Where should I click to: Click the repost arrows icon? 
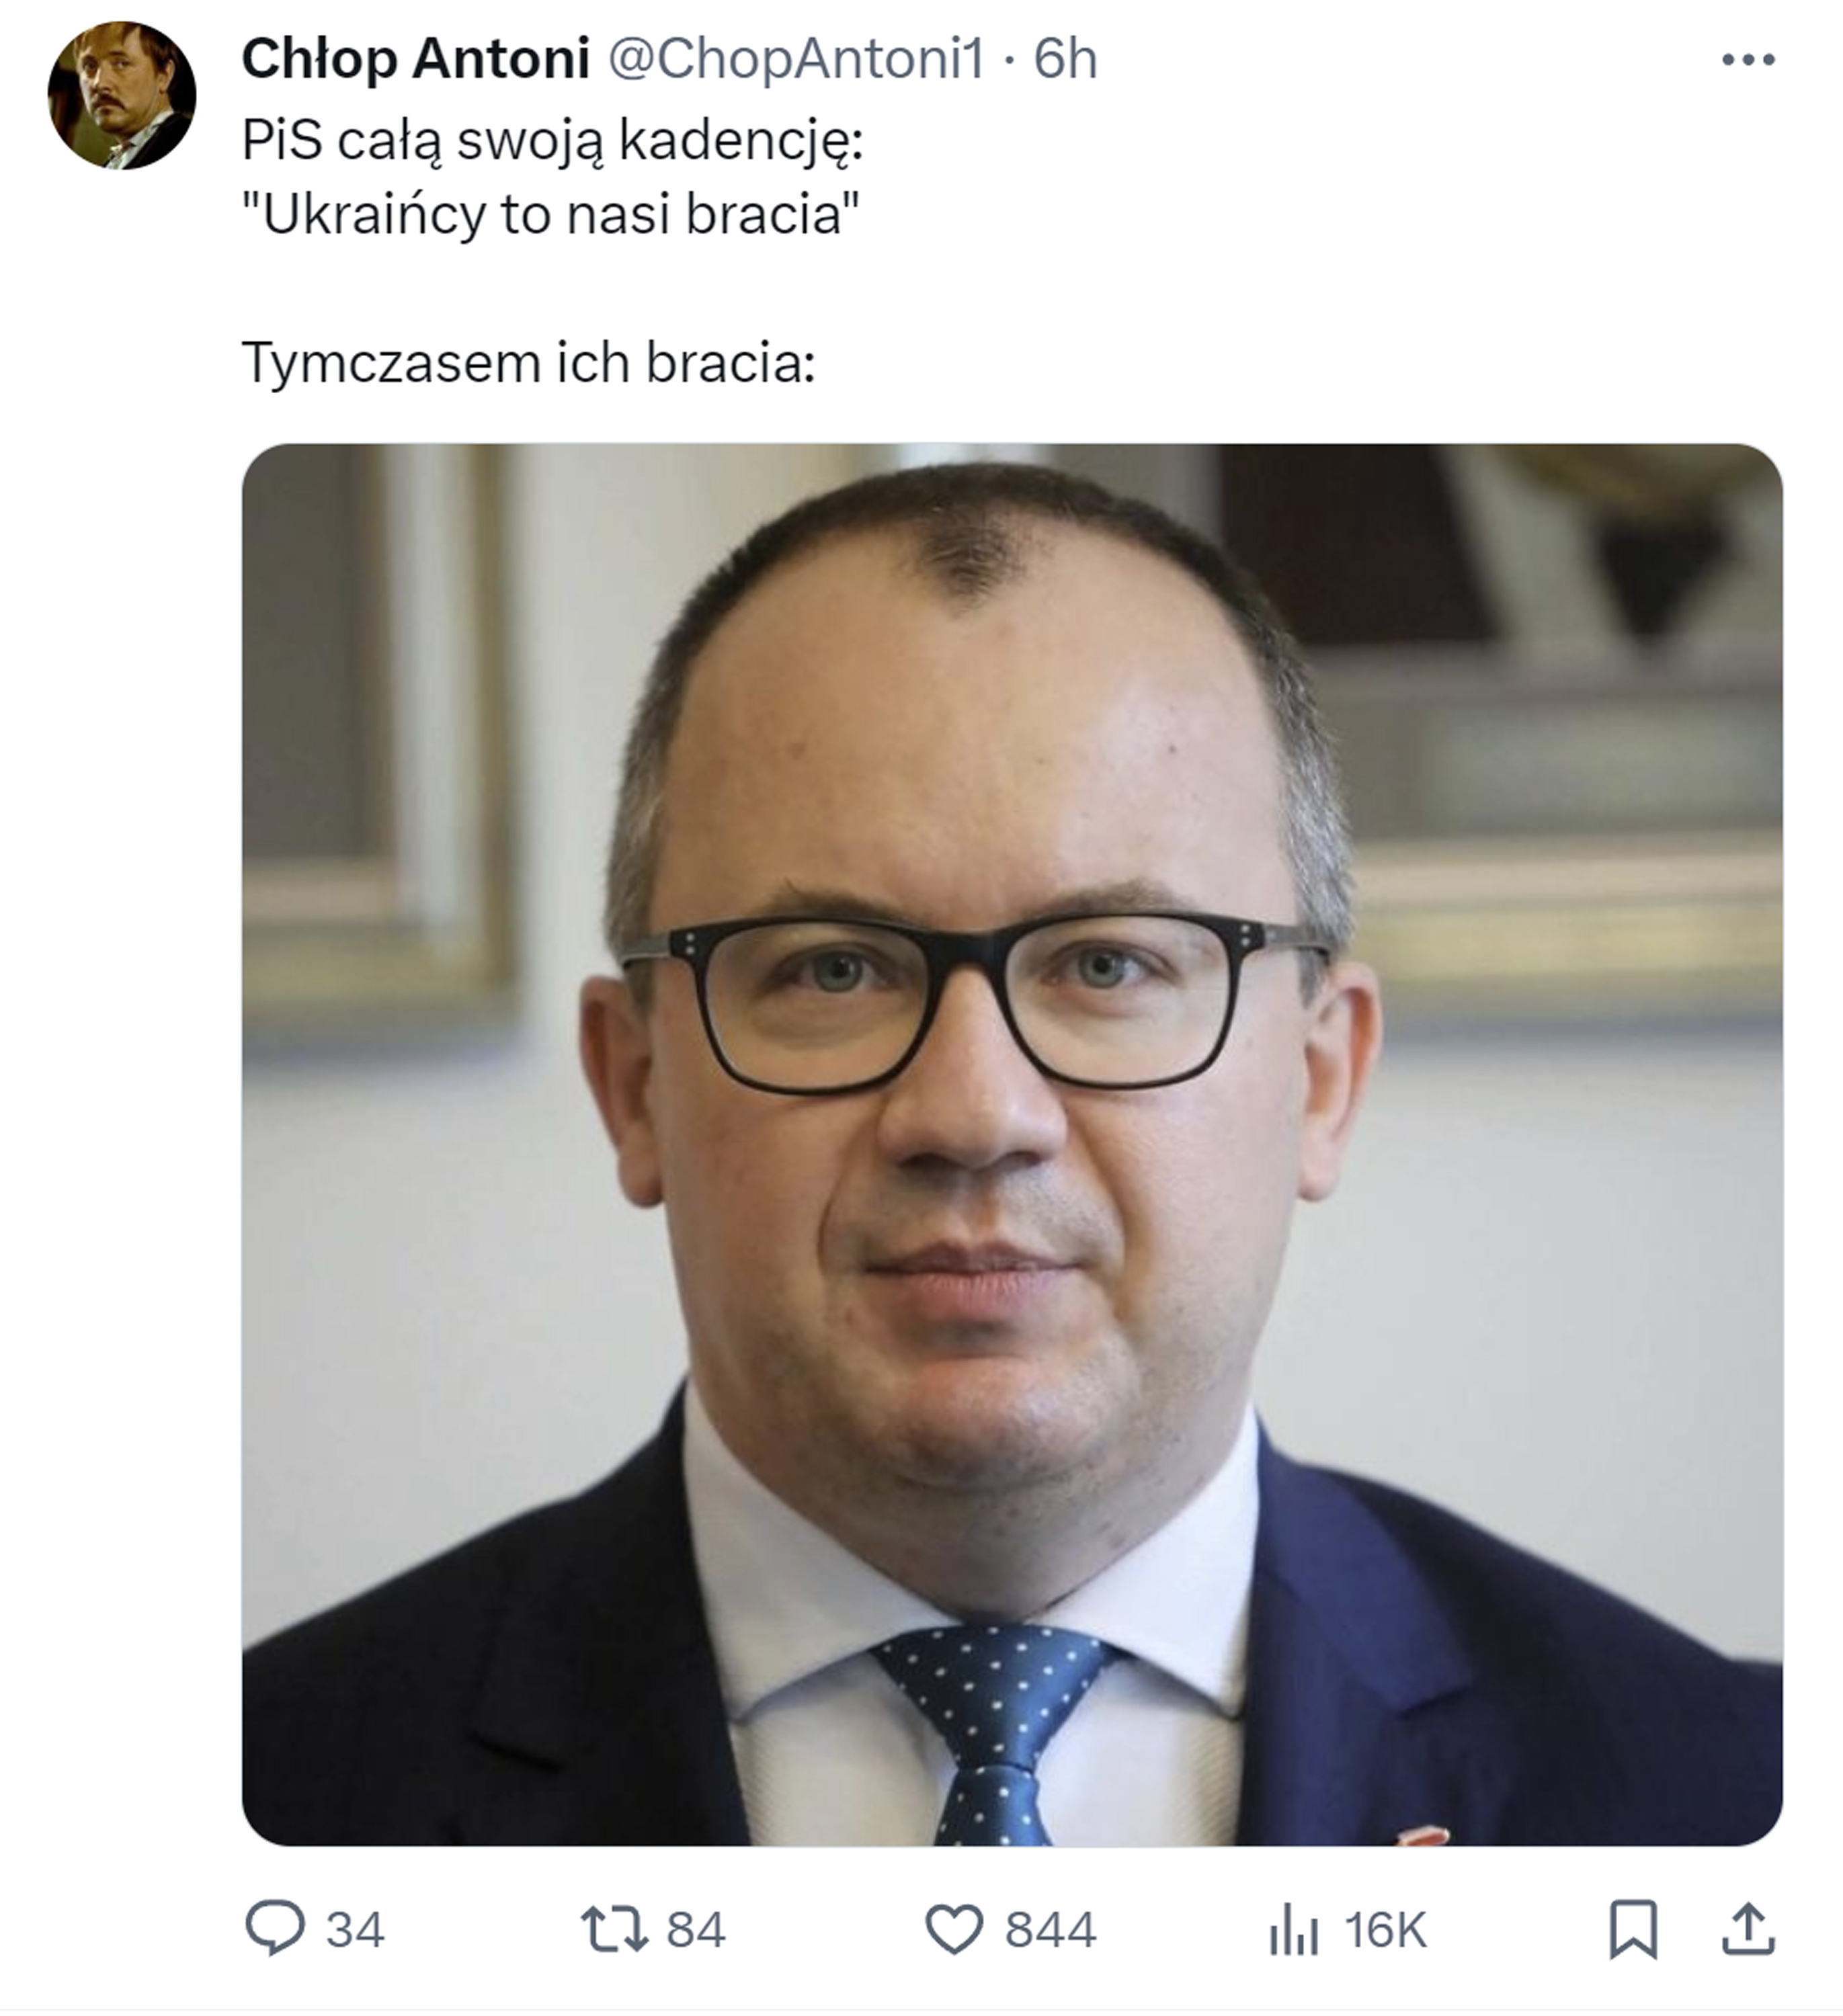click(x=614, y=1928)
